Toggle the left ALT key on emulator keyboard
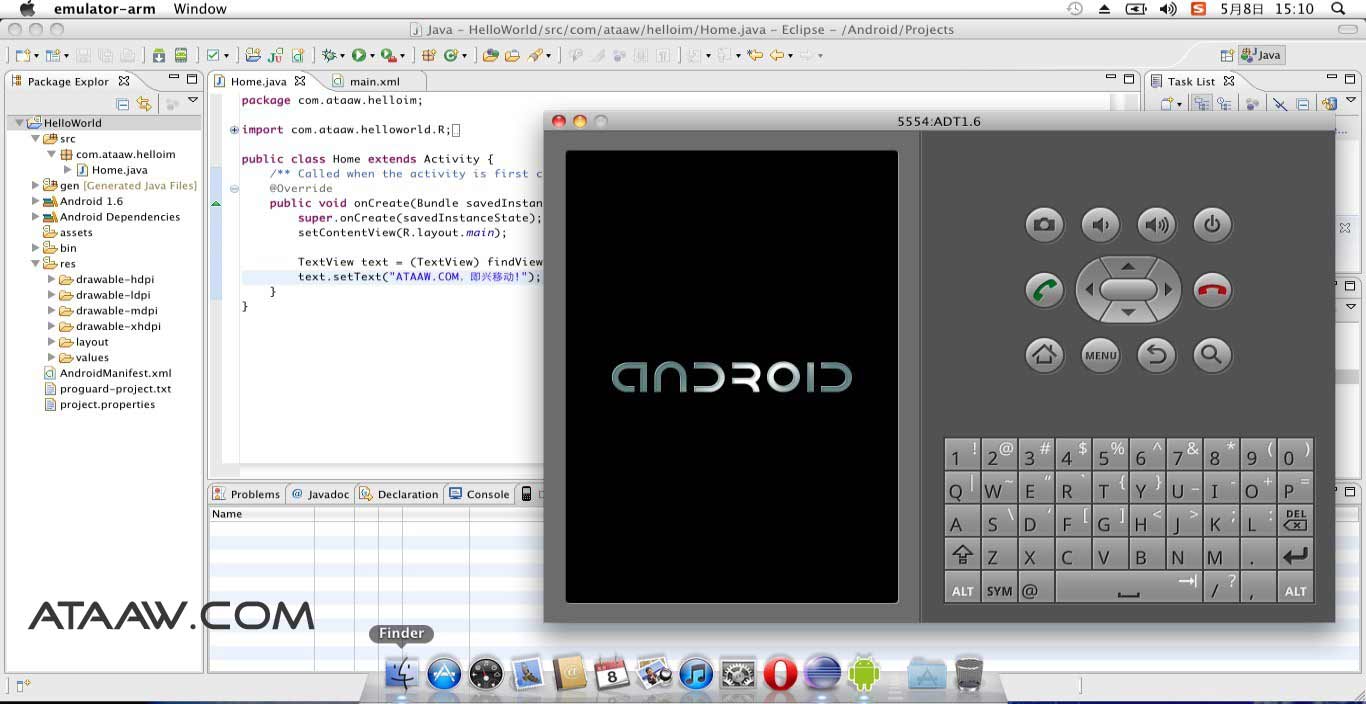 (x=962, y=589)
